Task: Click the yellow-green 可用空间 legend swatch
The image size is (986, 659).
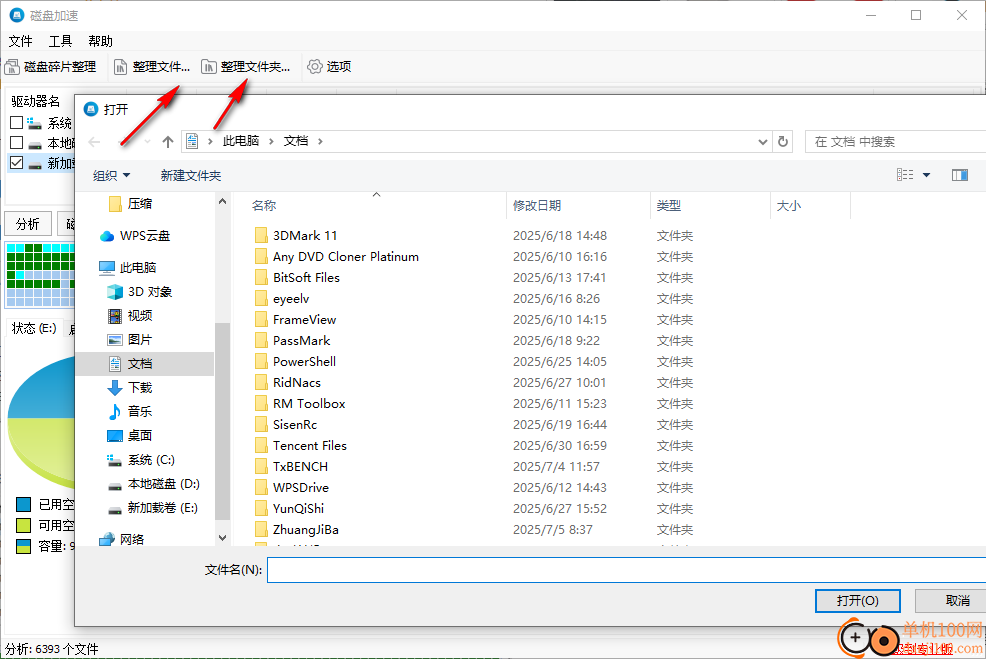Action: 23,525
